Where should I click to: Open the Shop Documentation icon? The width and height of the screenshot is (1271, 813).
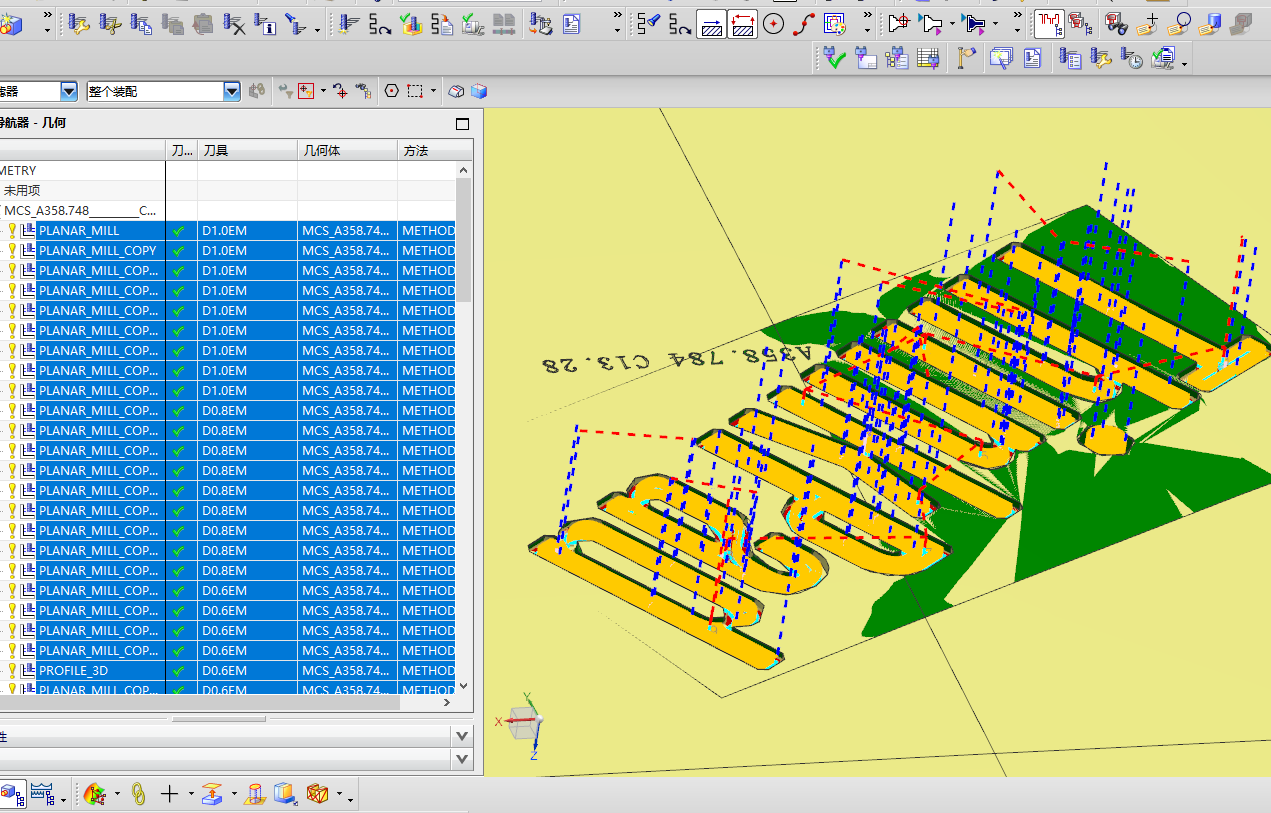[x=572, y=24]
